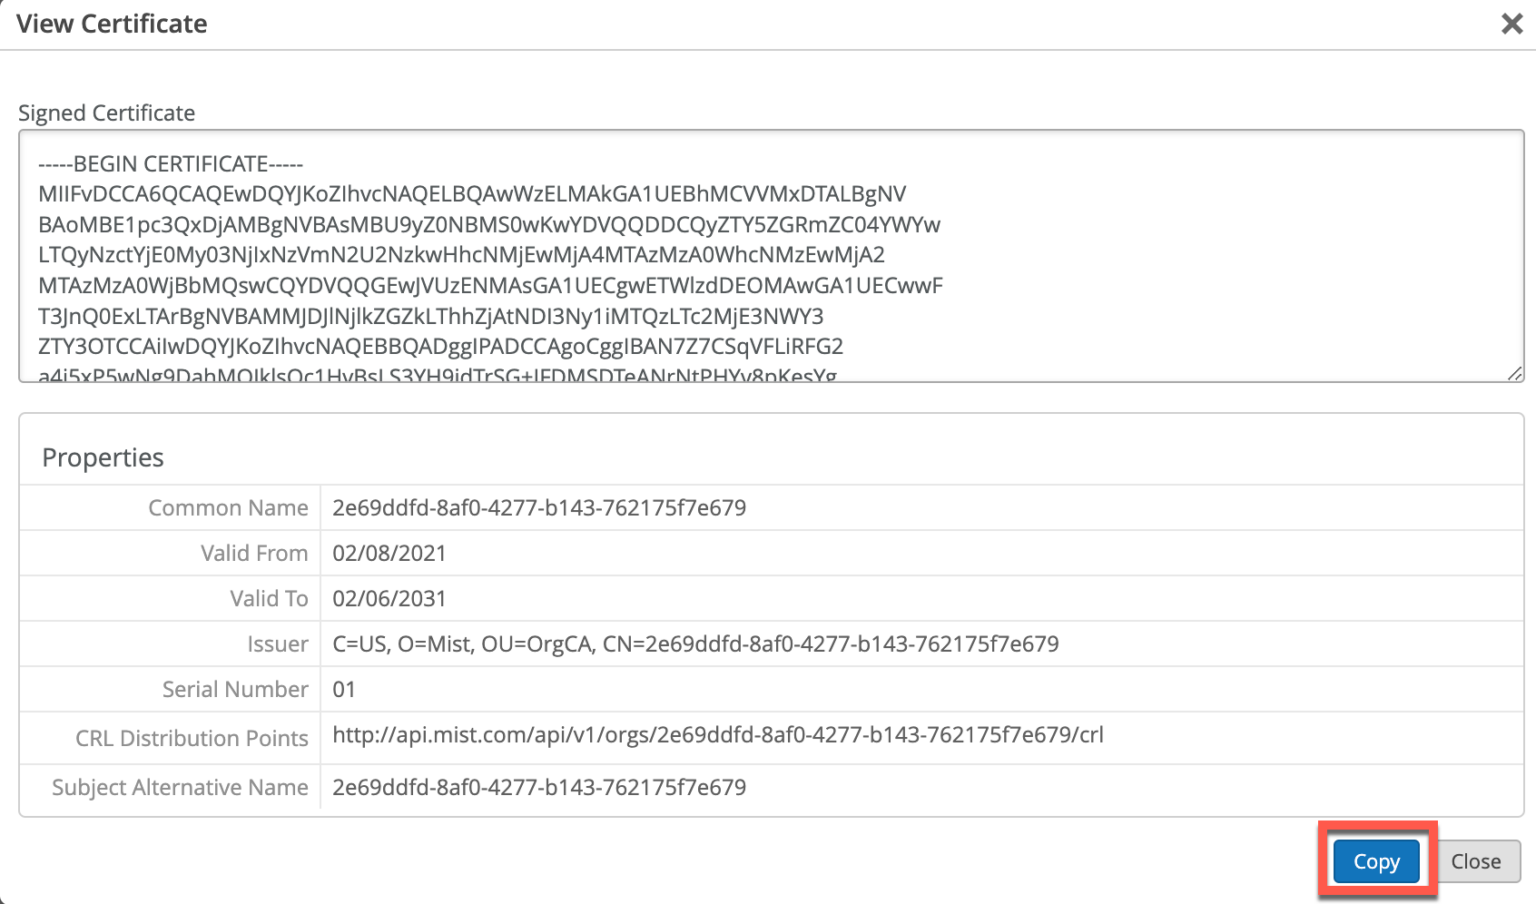Click the Subject Alternative Name row label

pos(180,787)
